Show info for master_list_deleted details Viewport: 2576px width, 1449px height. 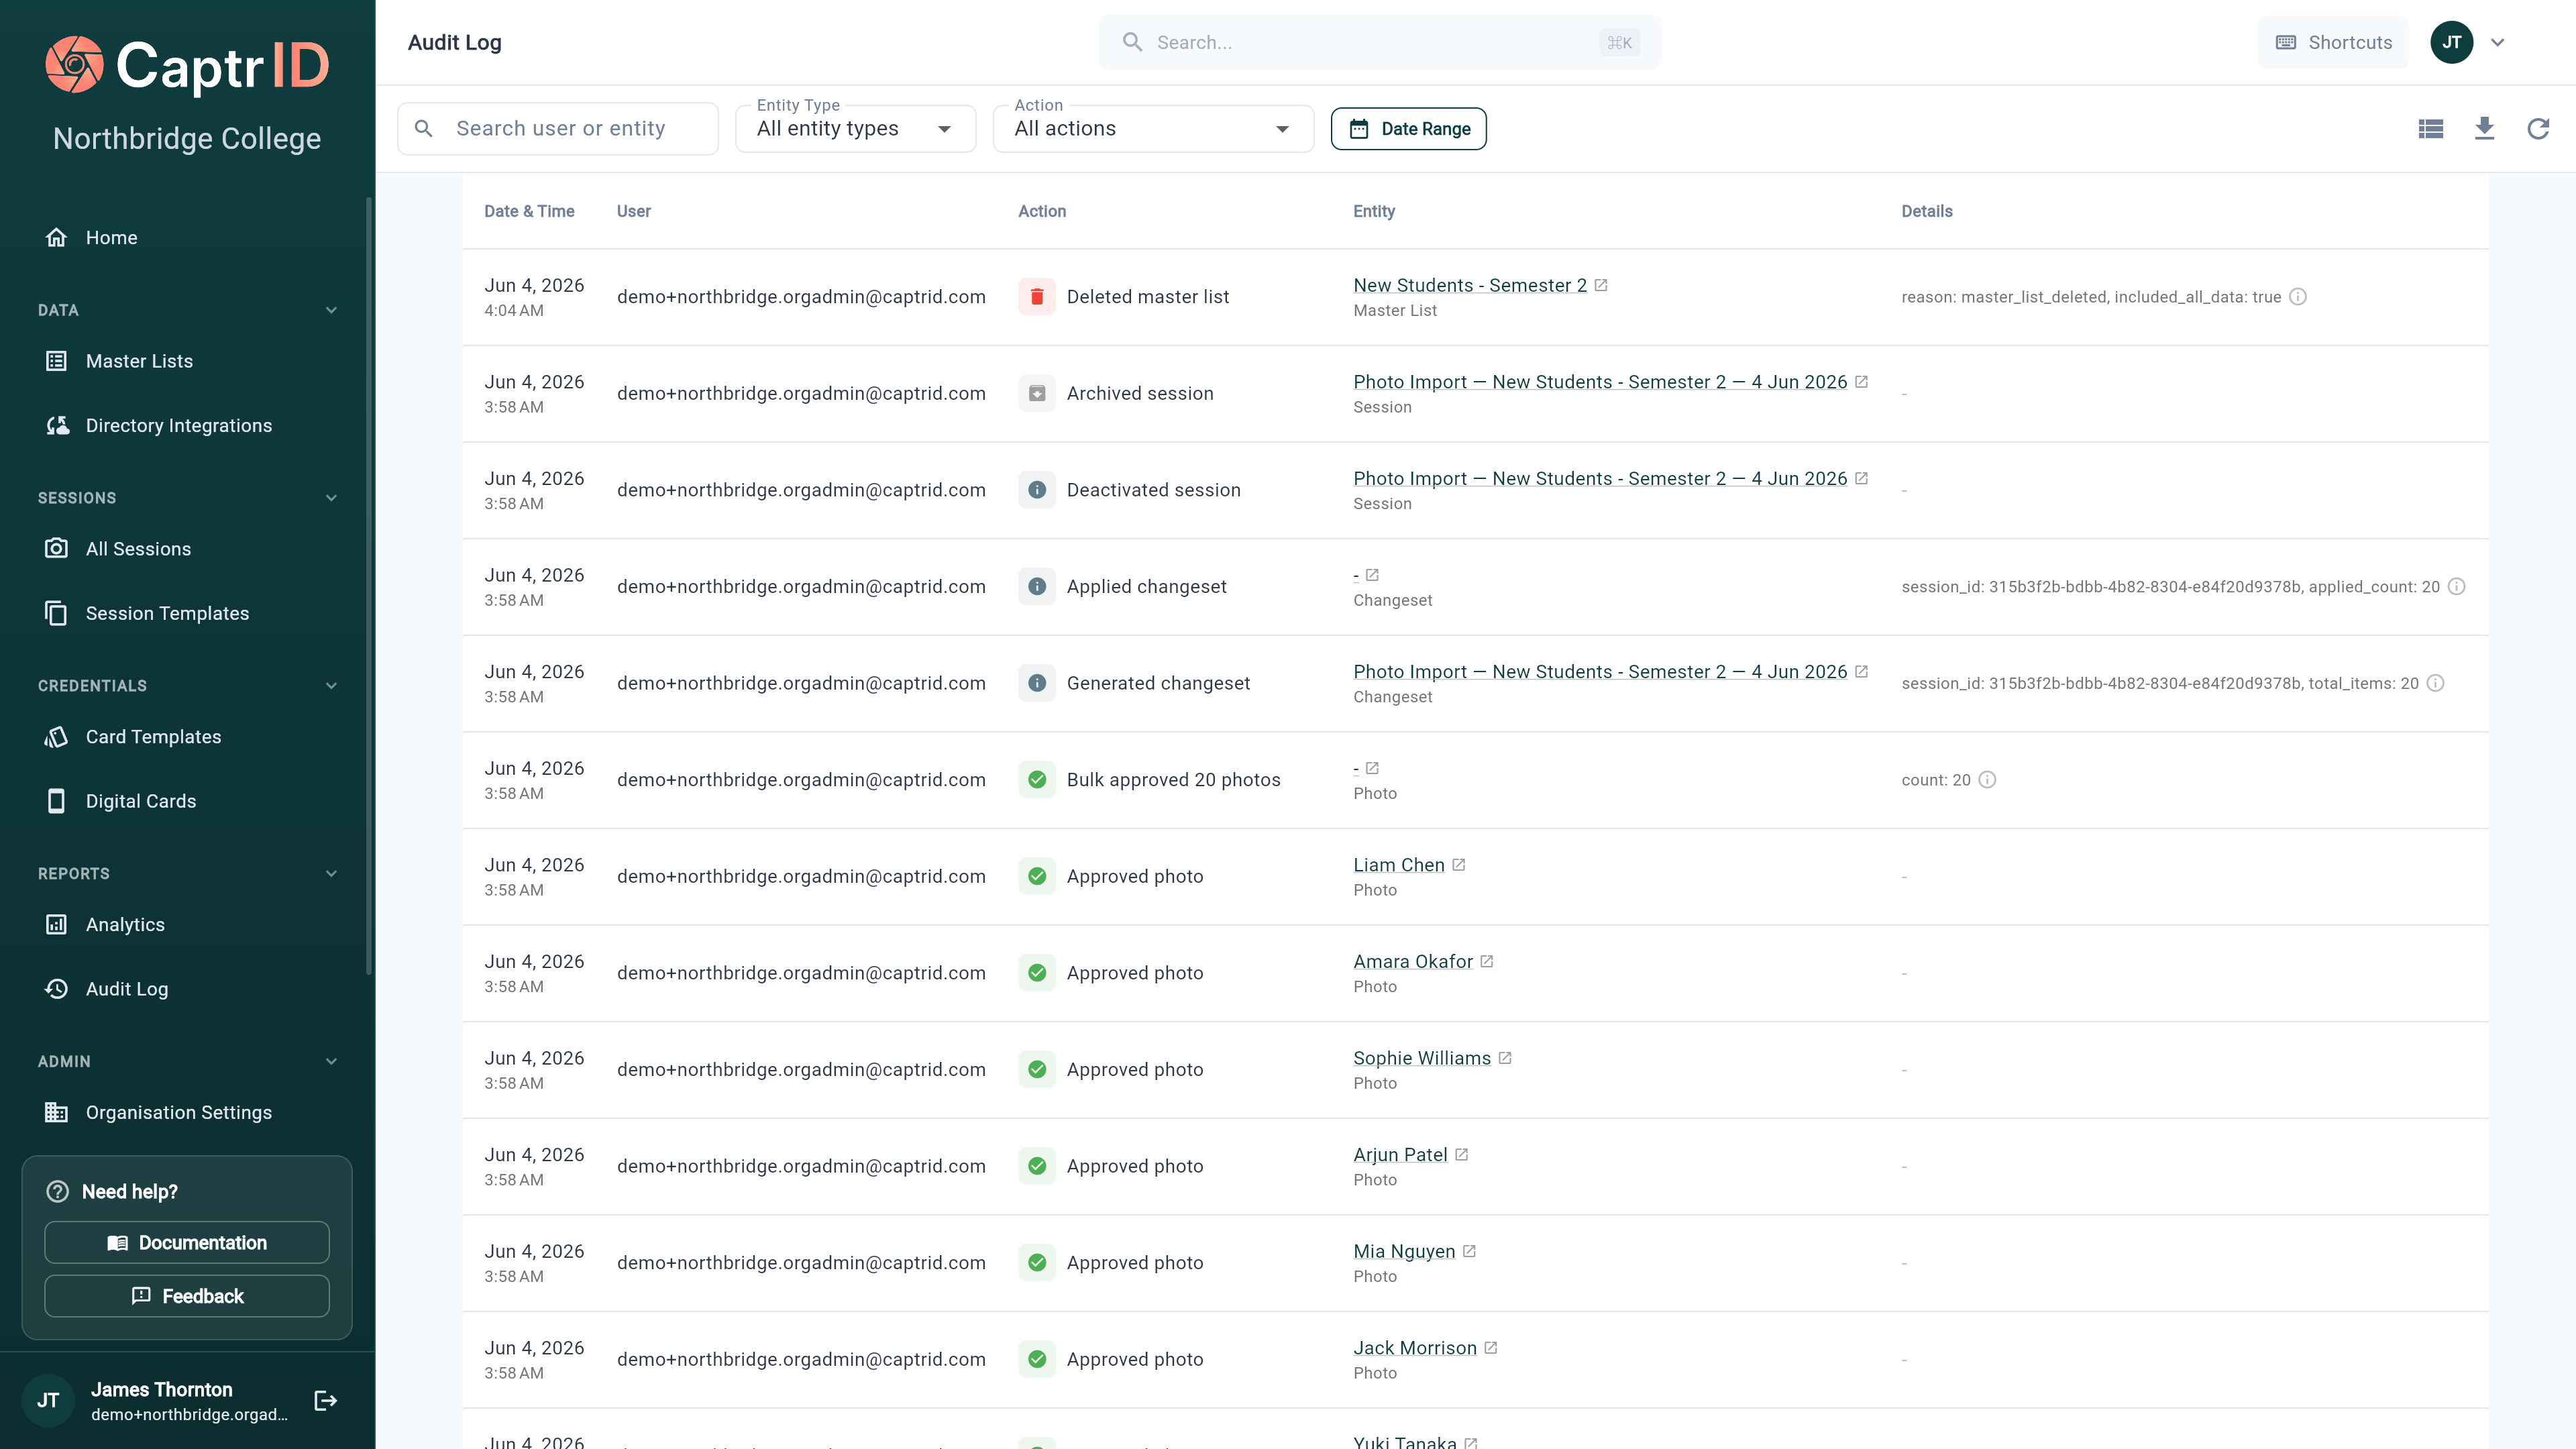[x=2298, y=297]
